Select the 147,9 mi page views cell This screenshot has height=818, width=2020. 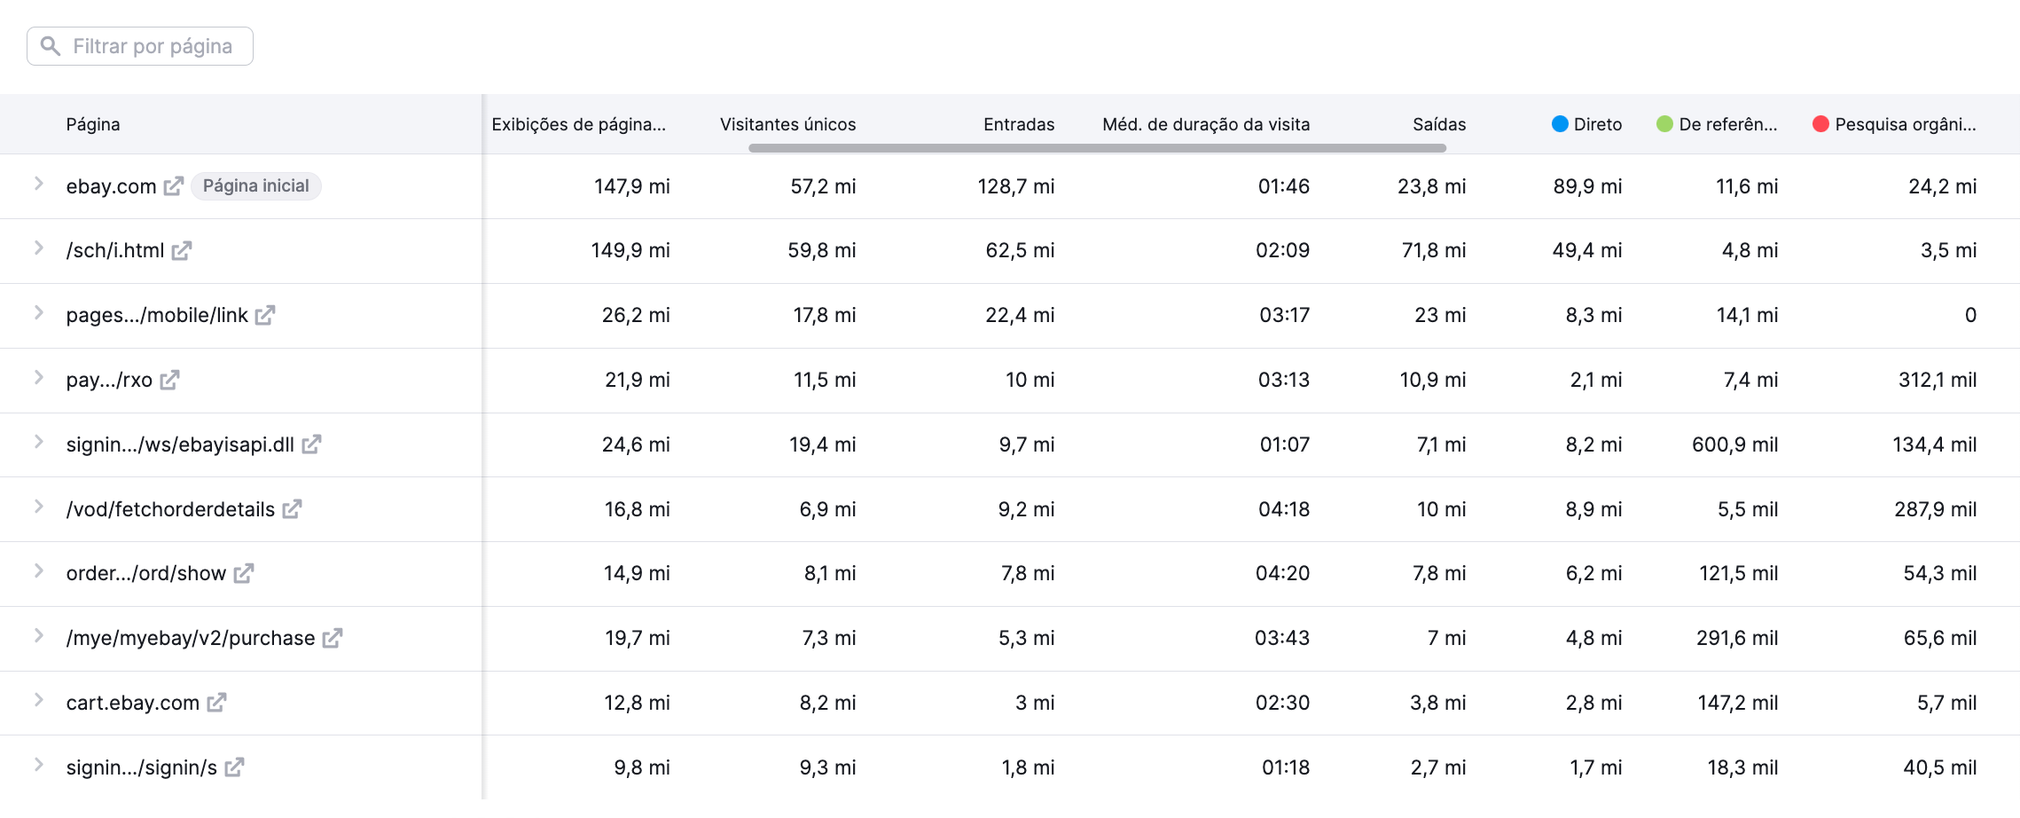pyautogui.click(x=632, y=186)
